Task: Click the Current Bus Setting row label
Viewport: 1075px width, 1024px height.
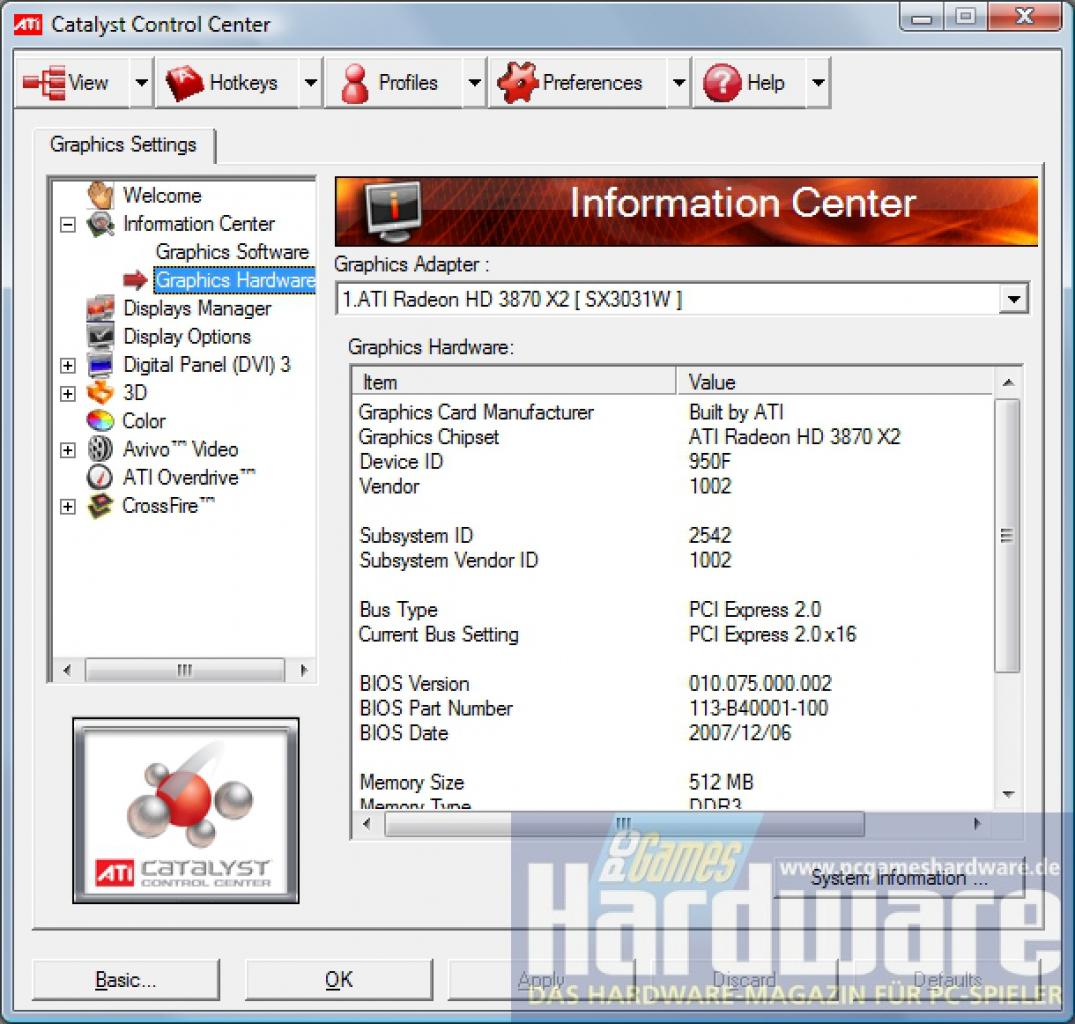Action: (x=439, y=634)
